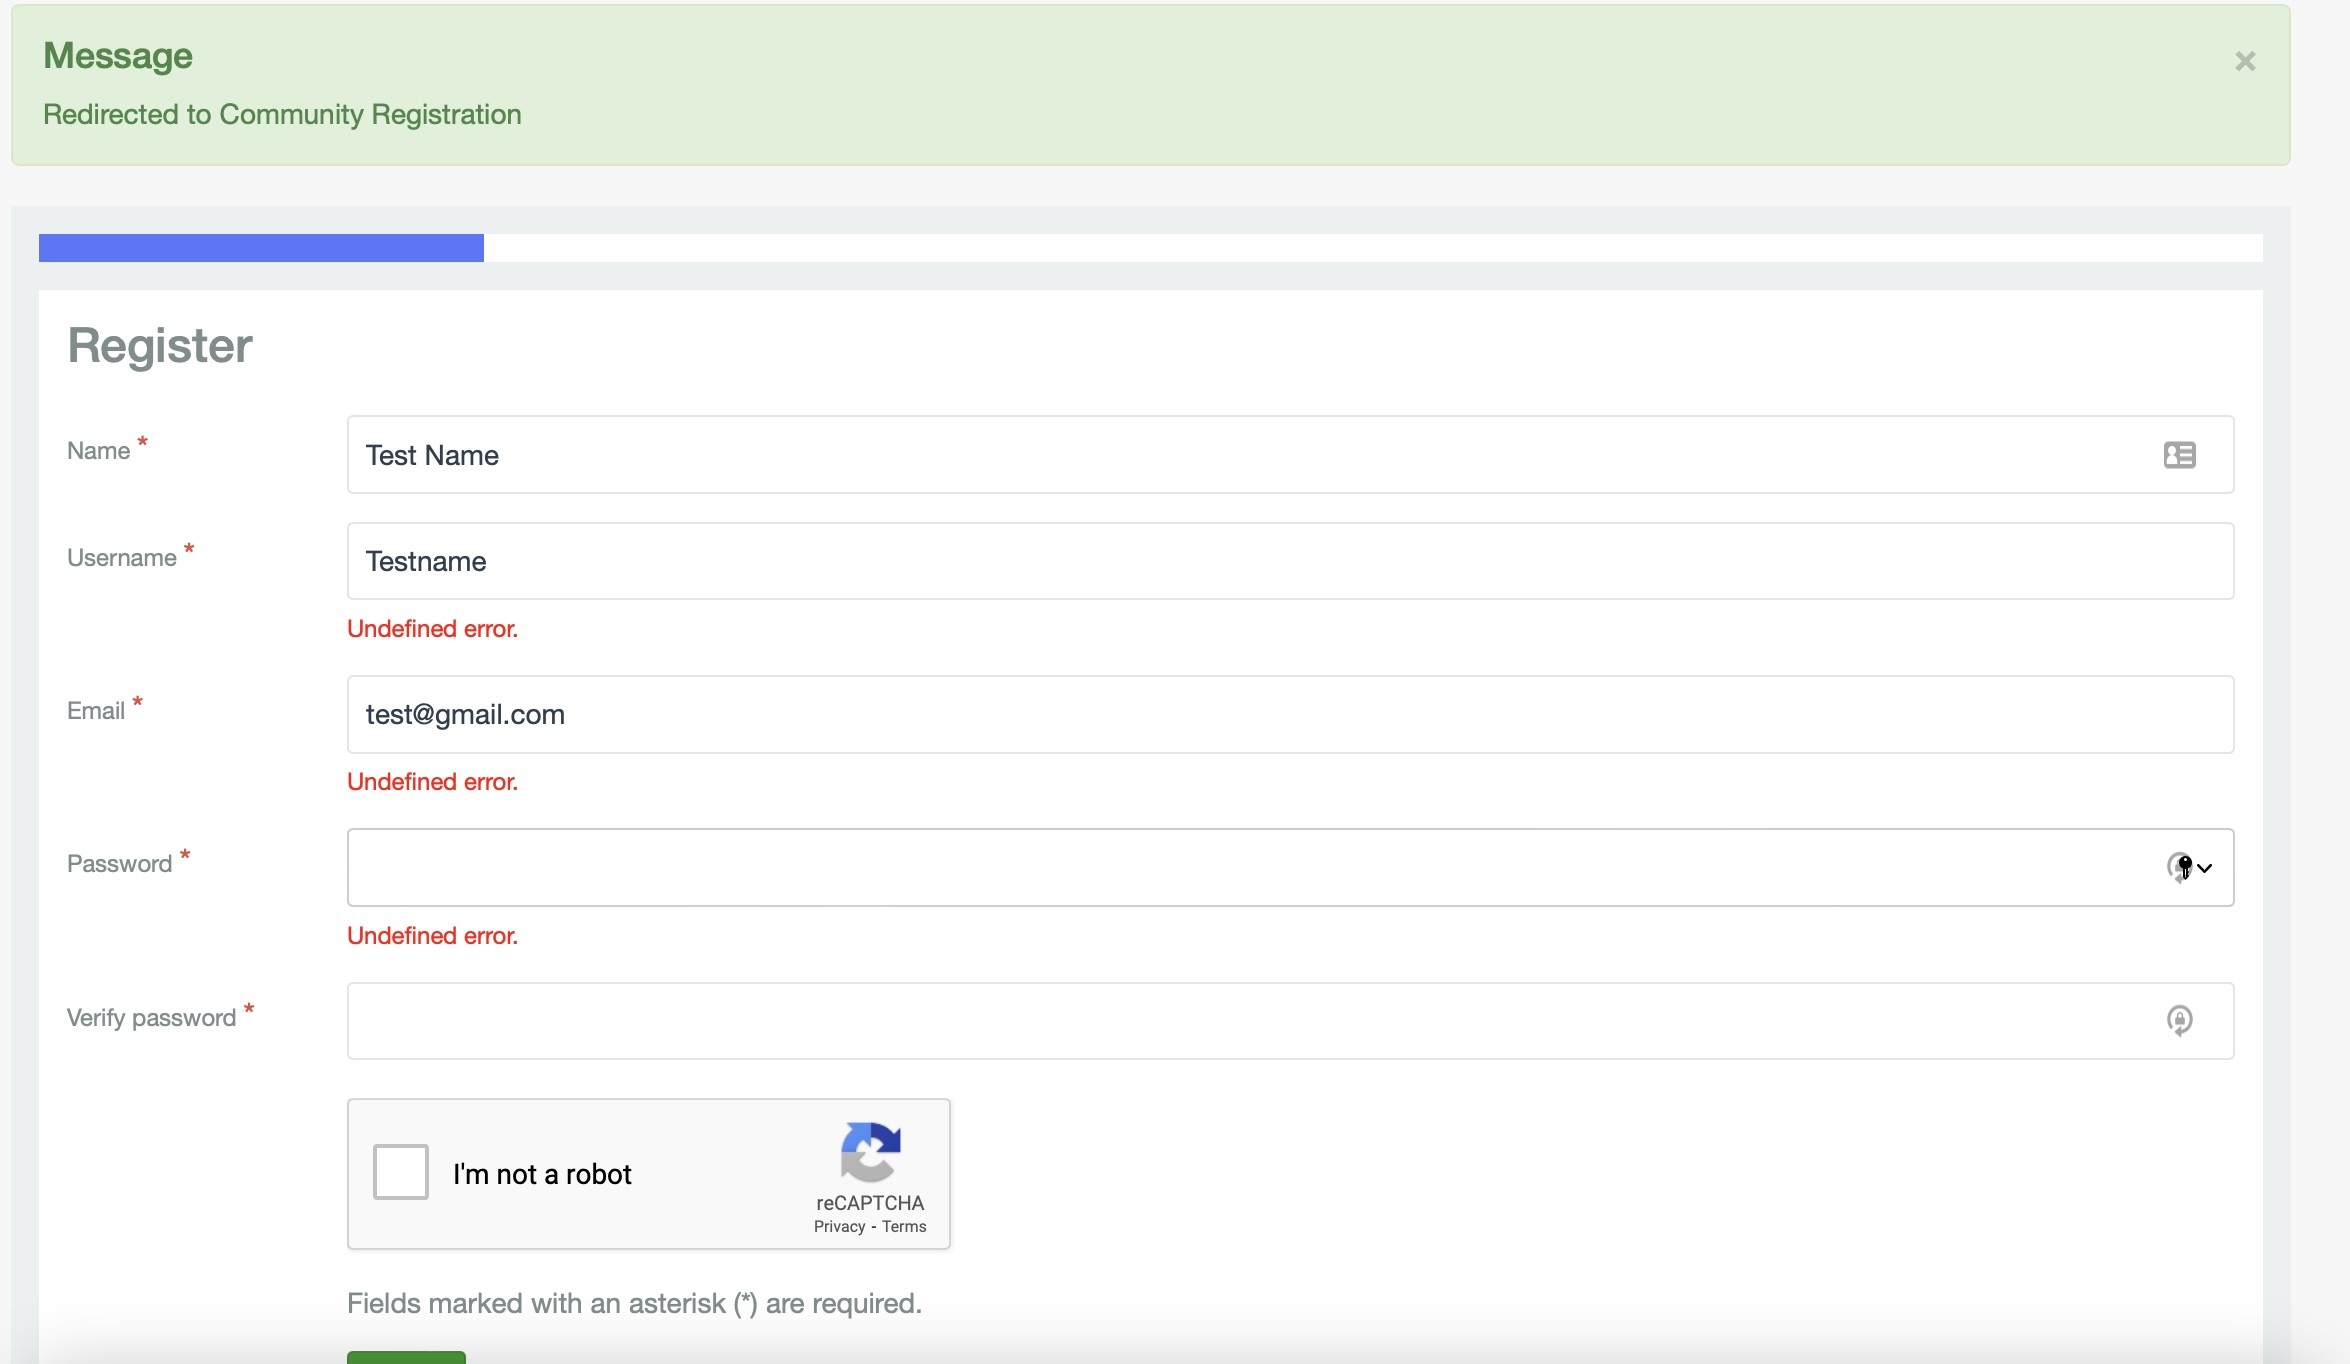Check the I'm not a robot box

coord(400,1172)
